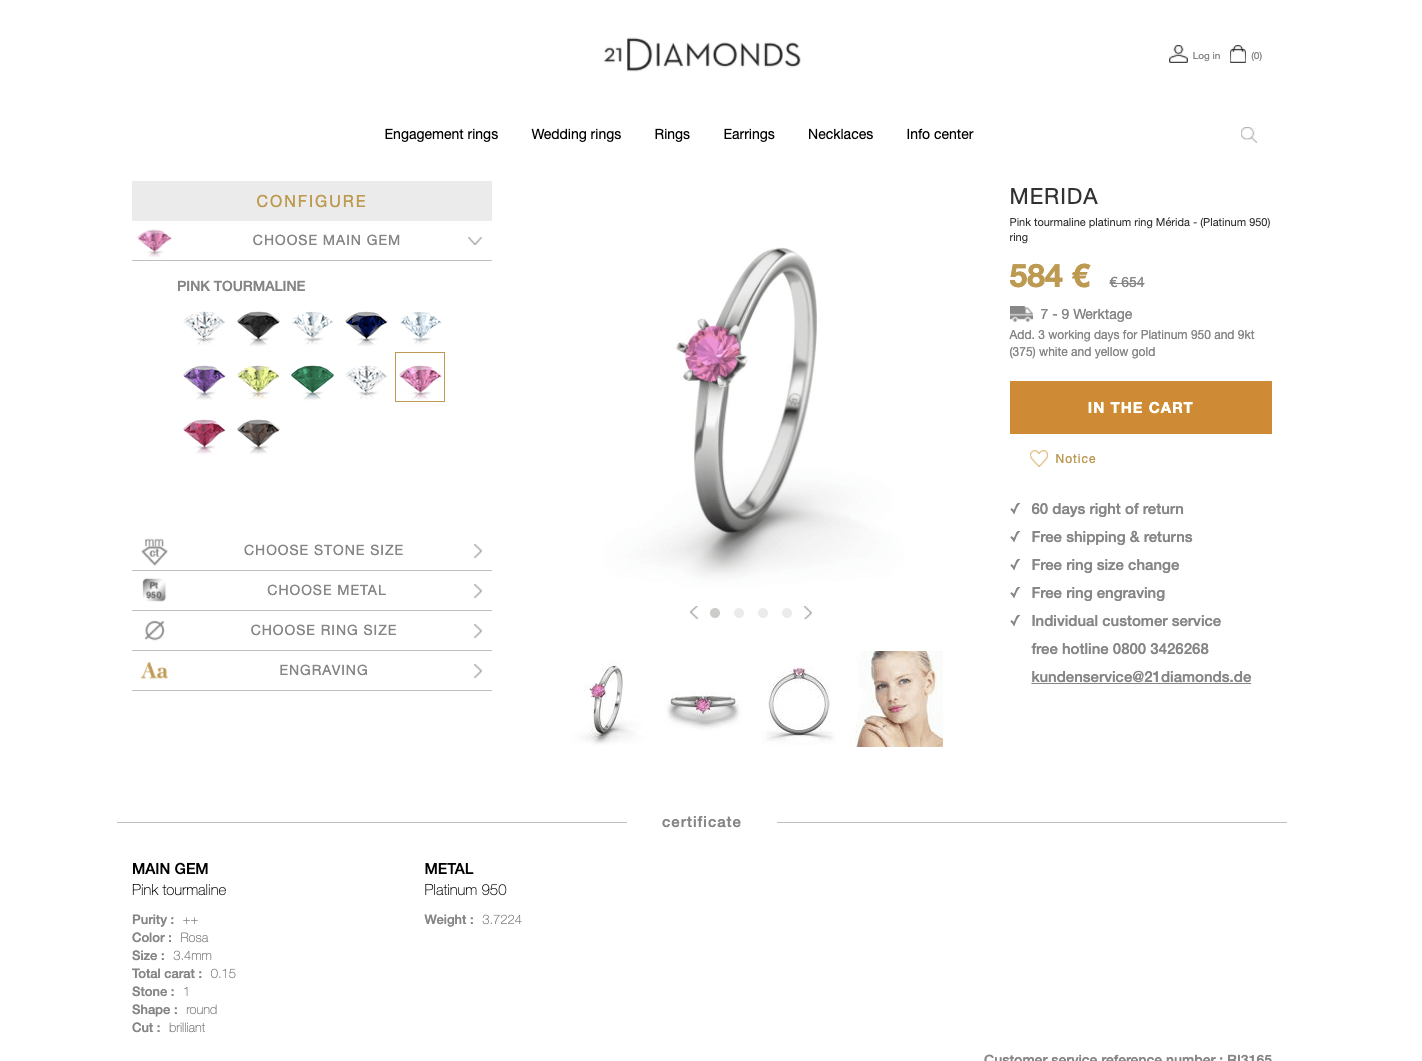Image resolution: width=1422 pixels, height=1061 pixels.
Task: Choose the green emerald gem icon
Action: 312,379
